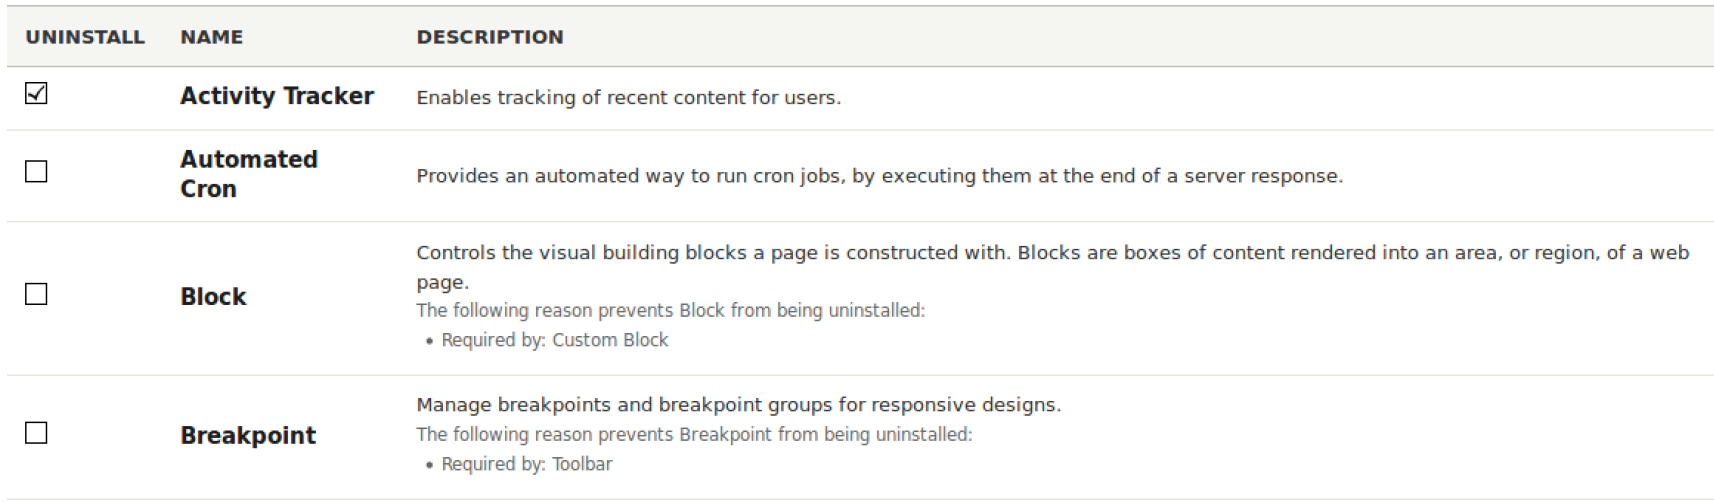Click the UNINSTALL column header
Screen dimensions: 1714x503
click(x=85, y=37)
